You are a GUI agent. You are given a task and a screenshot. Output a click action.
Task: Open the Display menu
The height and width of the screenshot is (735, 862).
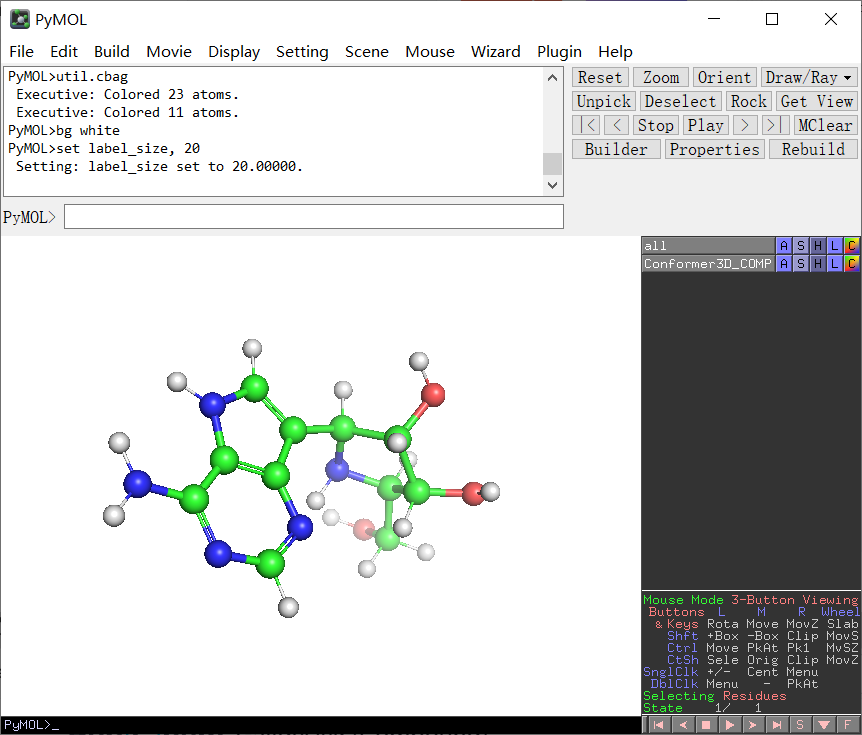(234, 52)
